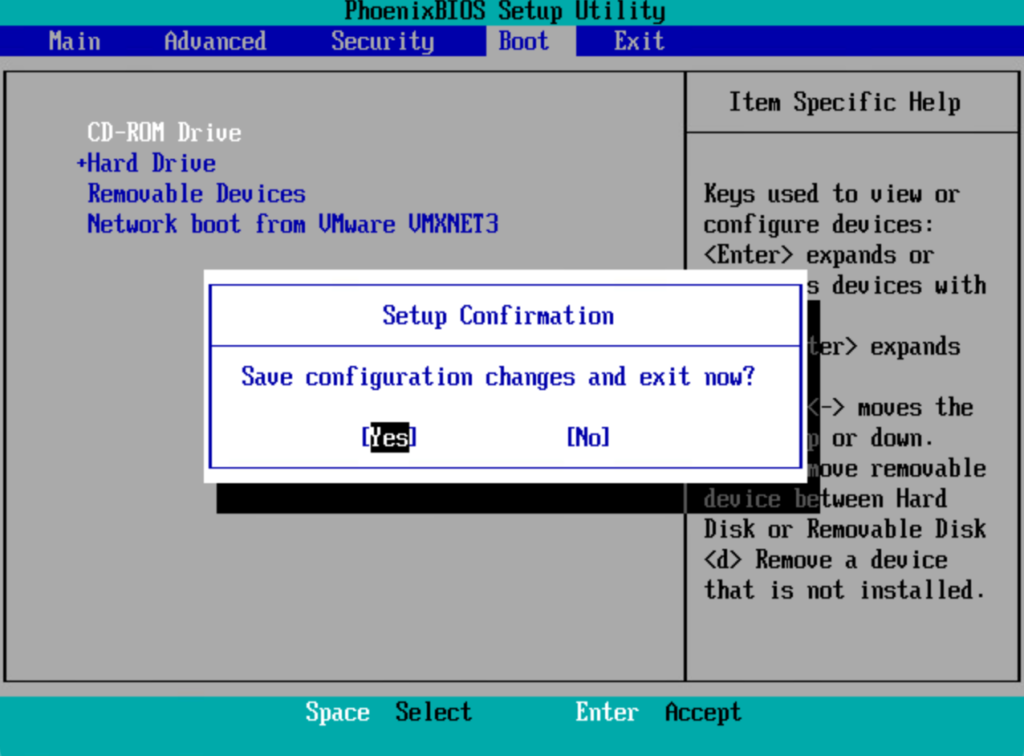
Task: Go to the Exit tab
Action: click(x=639, y=41)
